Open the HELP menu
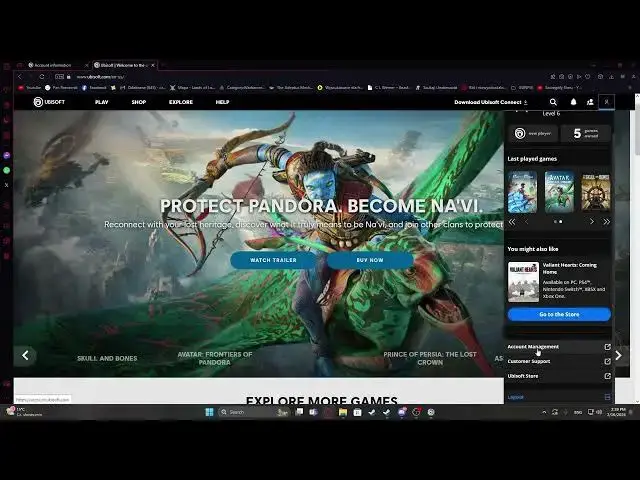Image resolution: width=640 pixels, height=480 pixels. pos(222,102)
